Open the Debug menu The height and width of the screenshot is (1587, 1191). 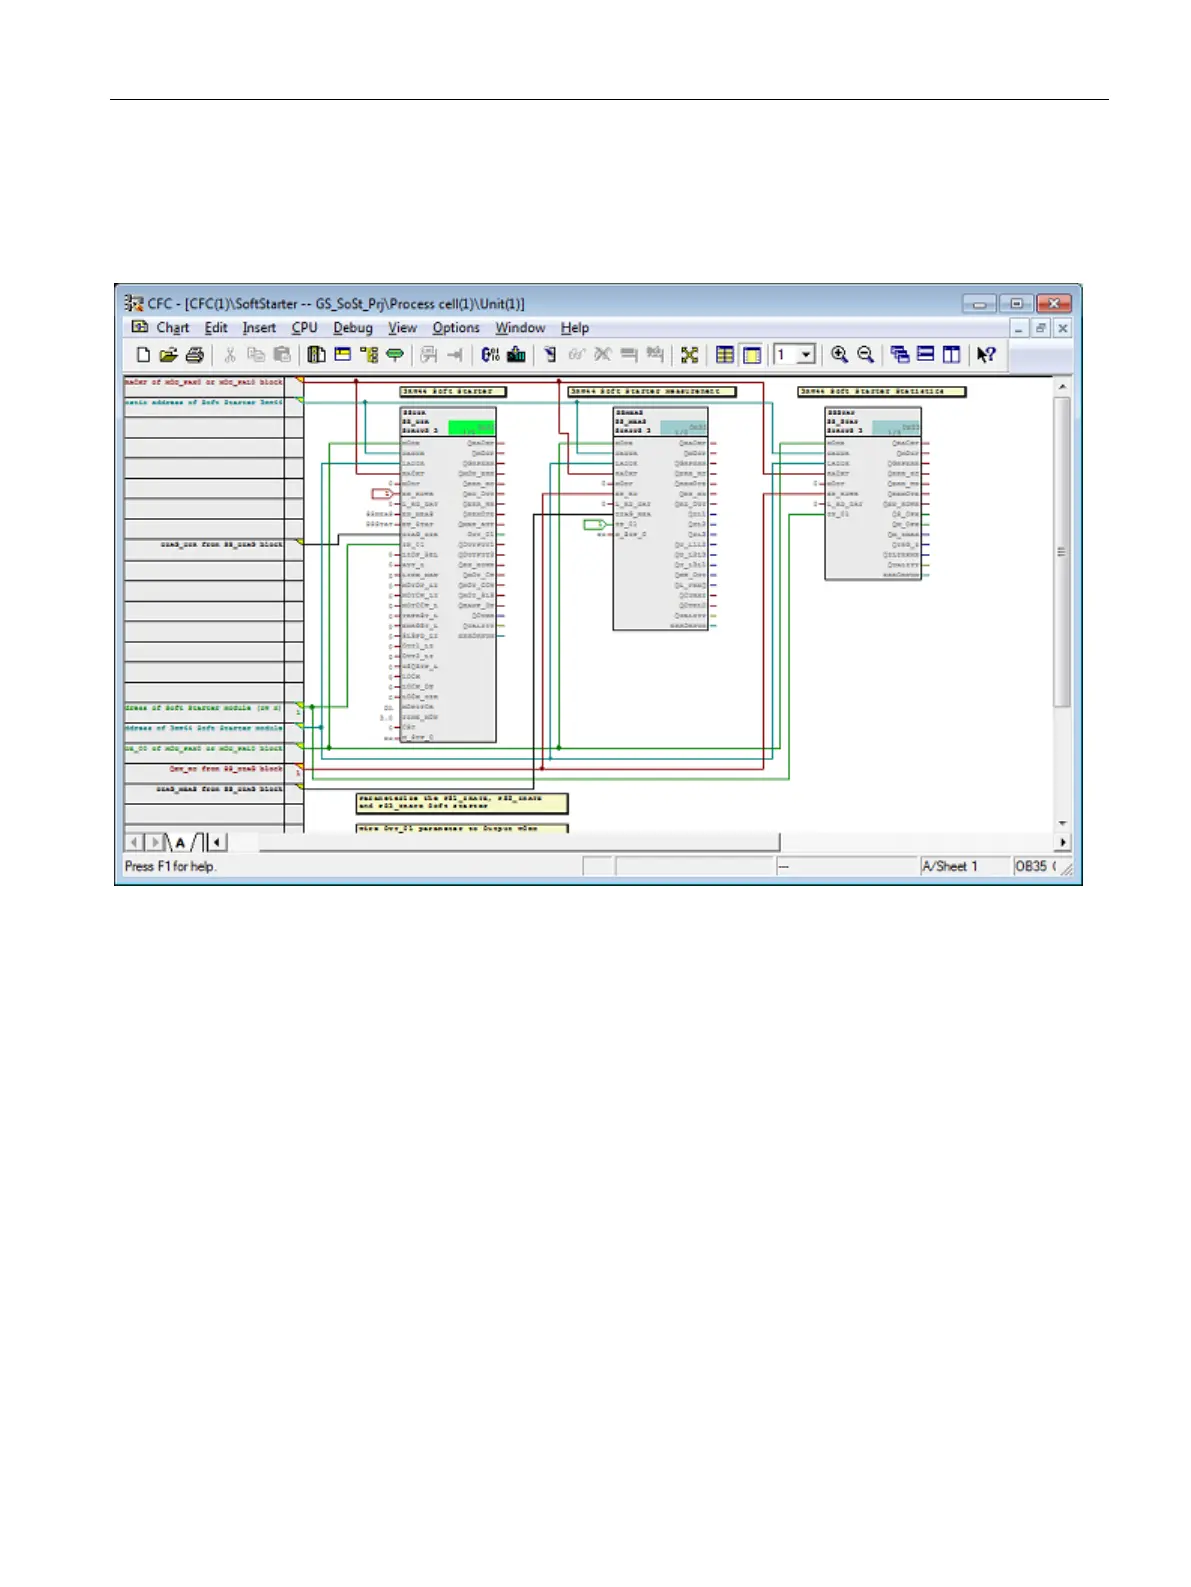pyautogui.click(x=352, y=328)
